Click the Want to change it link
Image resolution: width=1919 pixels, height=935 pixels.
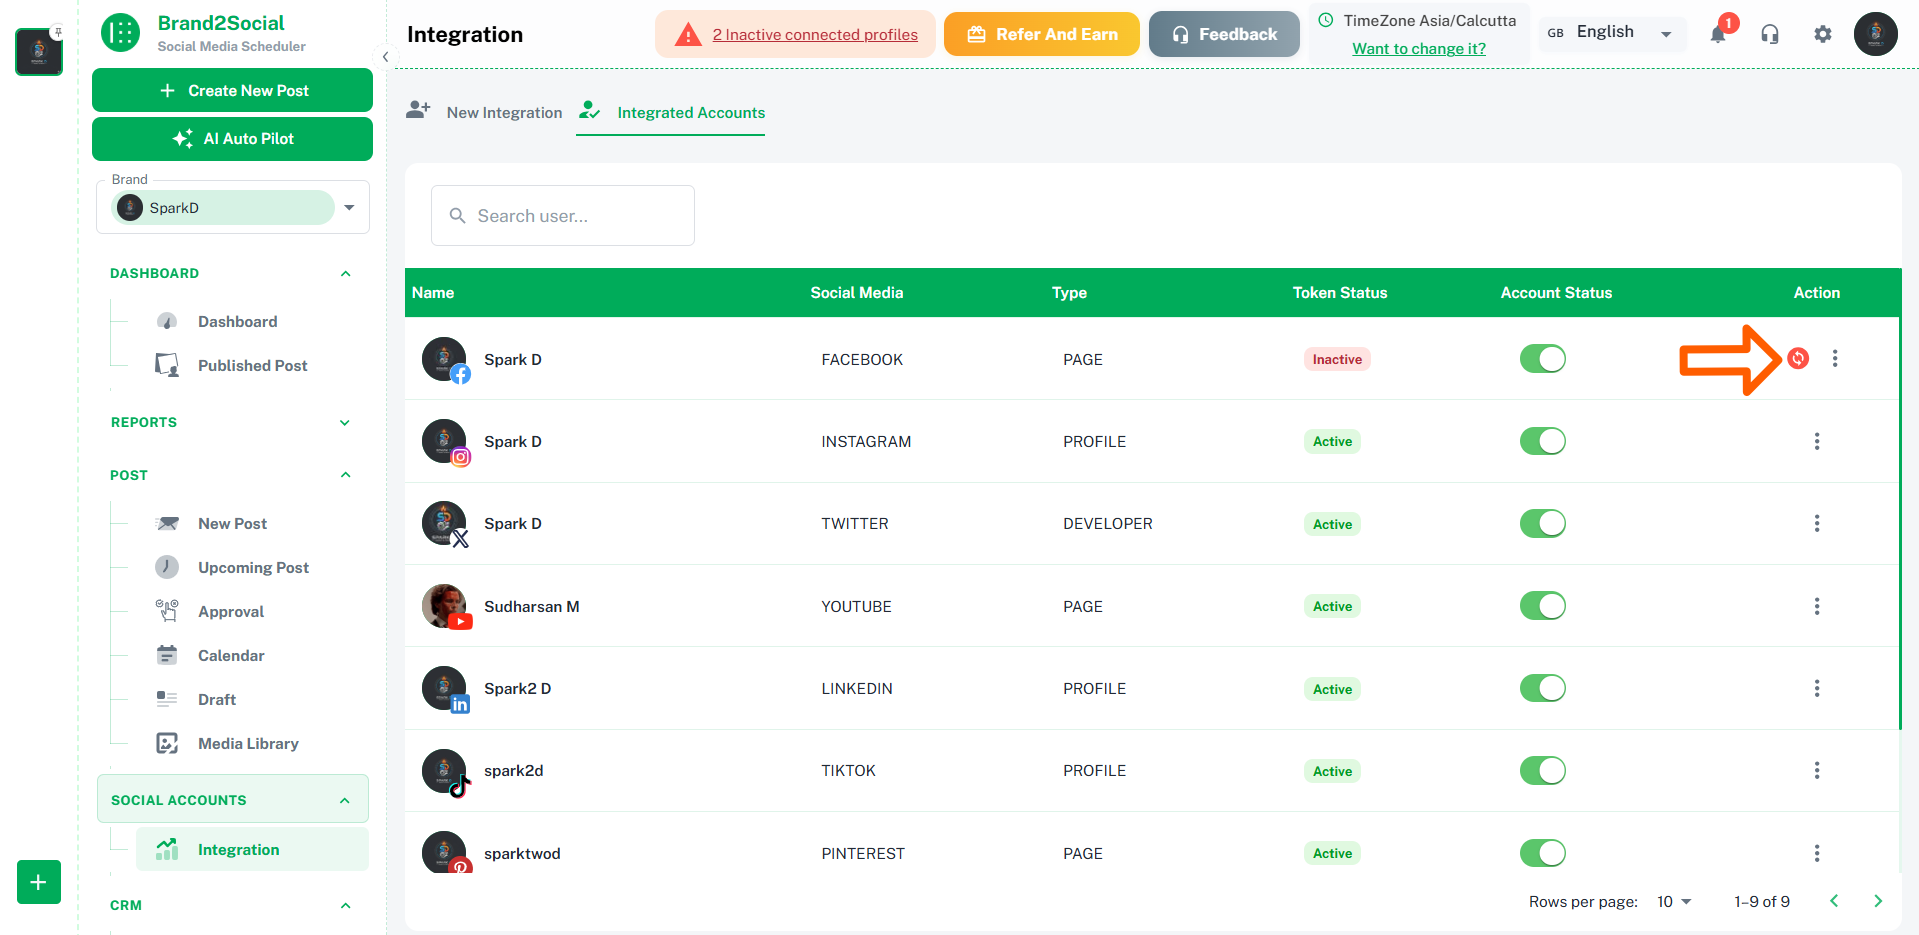tap(1418, 48)
